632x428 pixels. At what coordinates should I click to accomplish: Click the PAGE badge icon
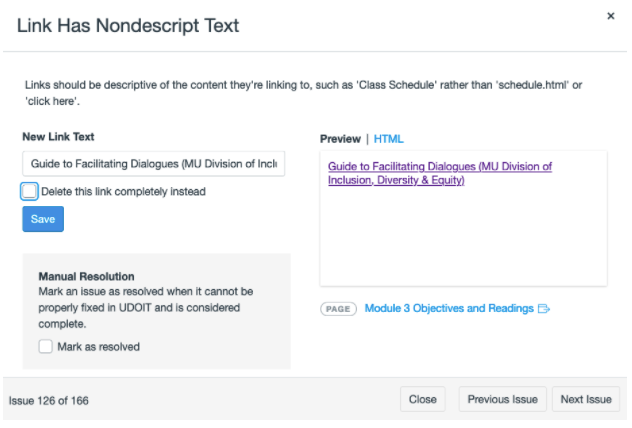[338, 309]
